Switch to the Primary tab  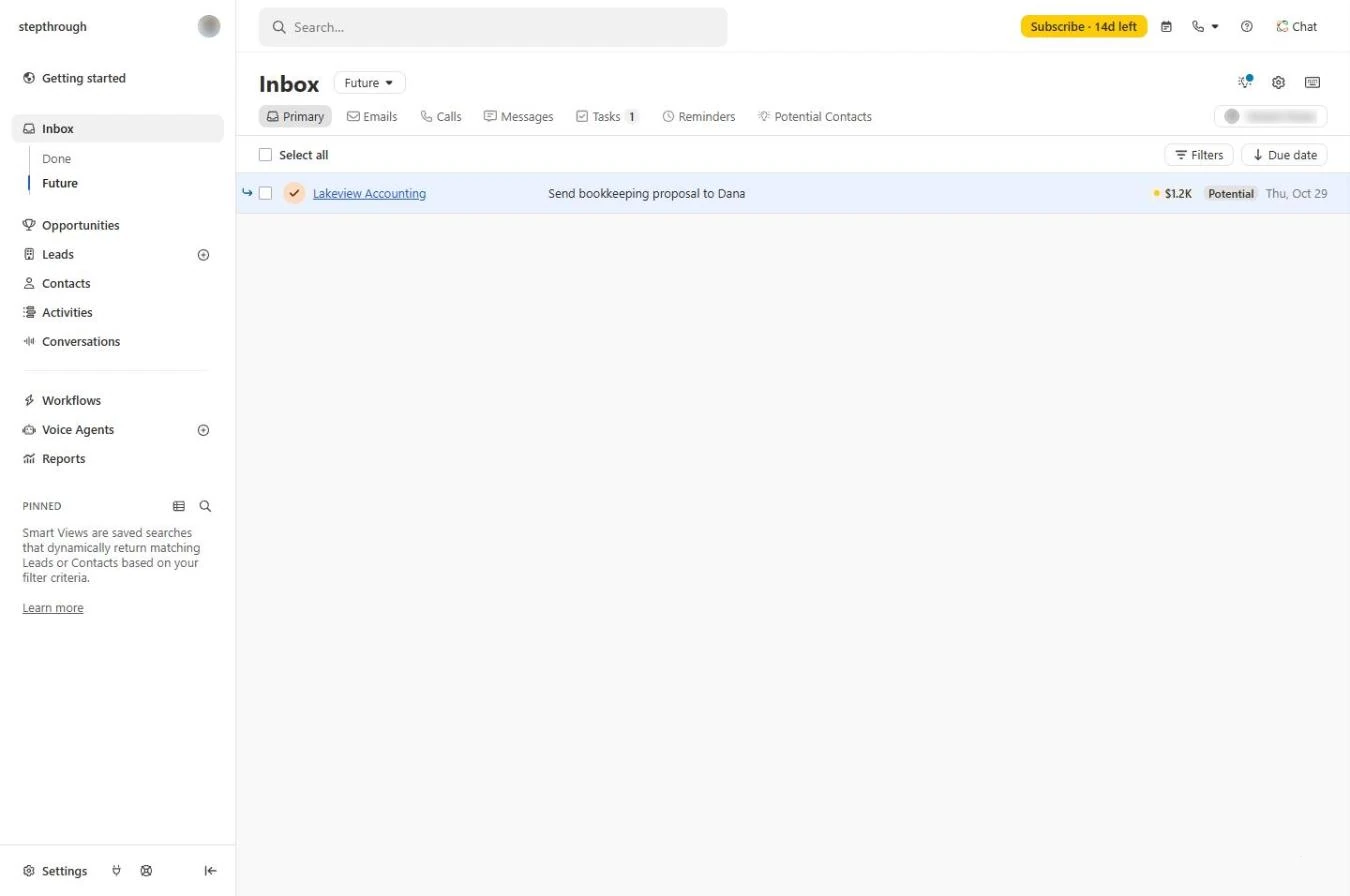(x=295, y=117)
